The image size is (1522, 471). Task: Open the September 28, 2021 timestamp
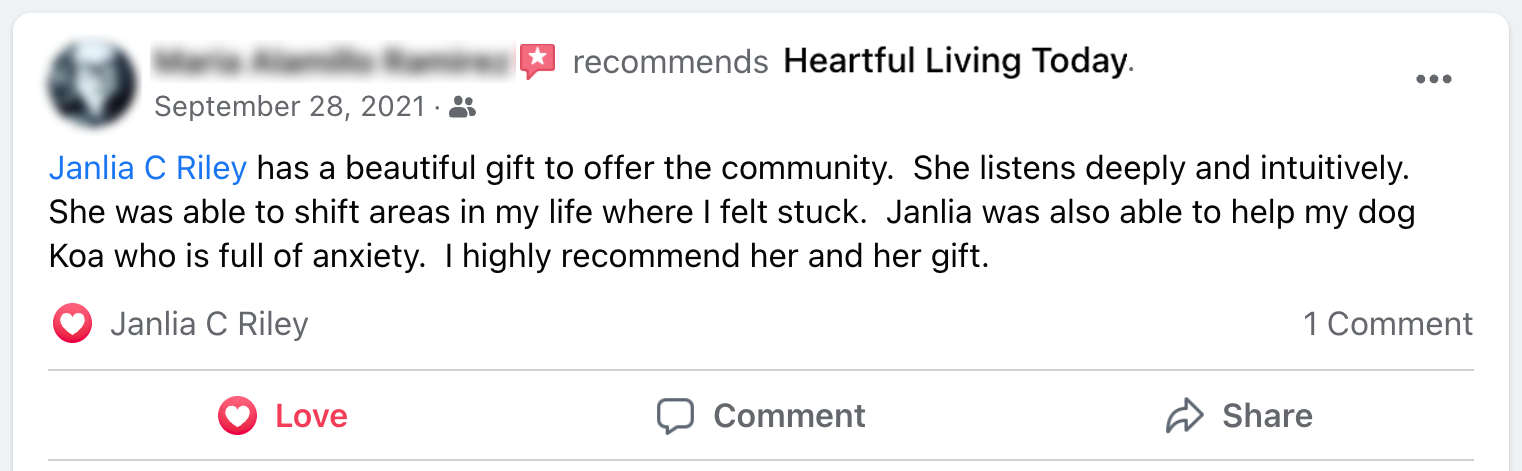tap(290, 107)
